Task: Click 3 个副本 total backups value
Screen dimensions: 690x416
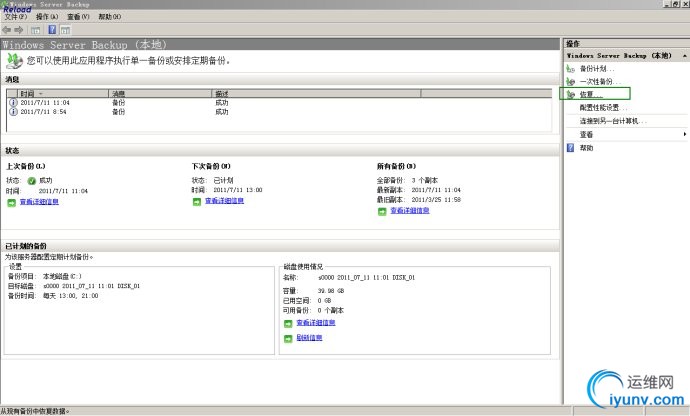Action: click(425, 180)
